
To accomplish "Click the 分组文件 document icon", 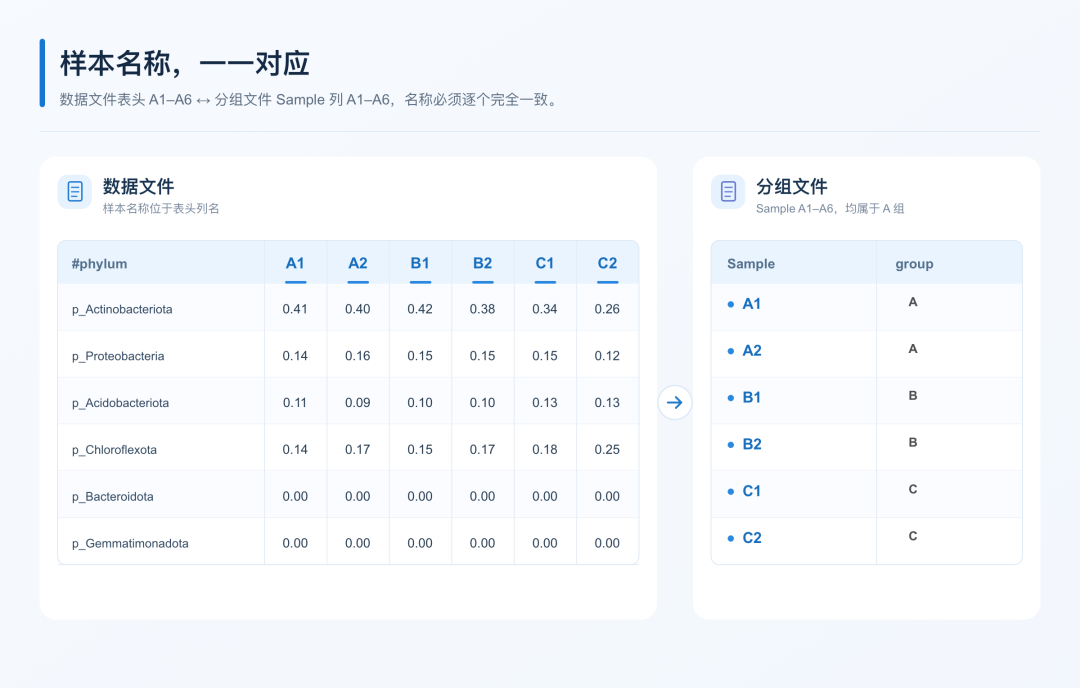I will tap(728, 191).
